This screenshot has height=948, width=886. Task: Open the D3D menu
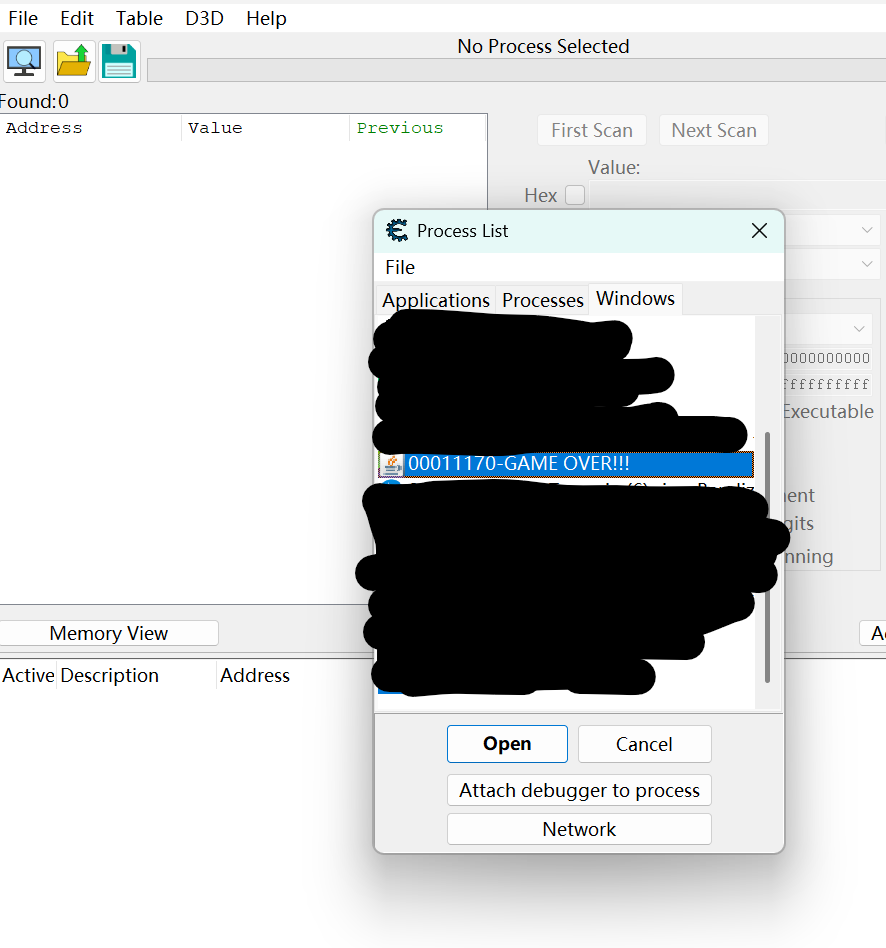tap(205, 18)
